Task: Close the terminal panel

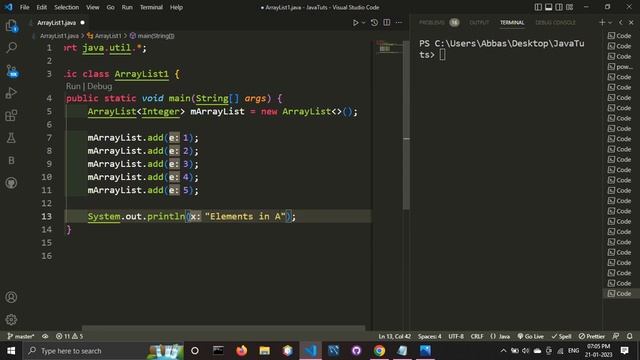Action: (x=631, y=23)
